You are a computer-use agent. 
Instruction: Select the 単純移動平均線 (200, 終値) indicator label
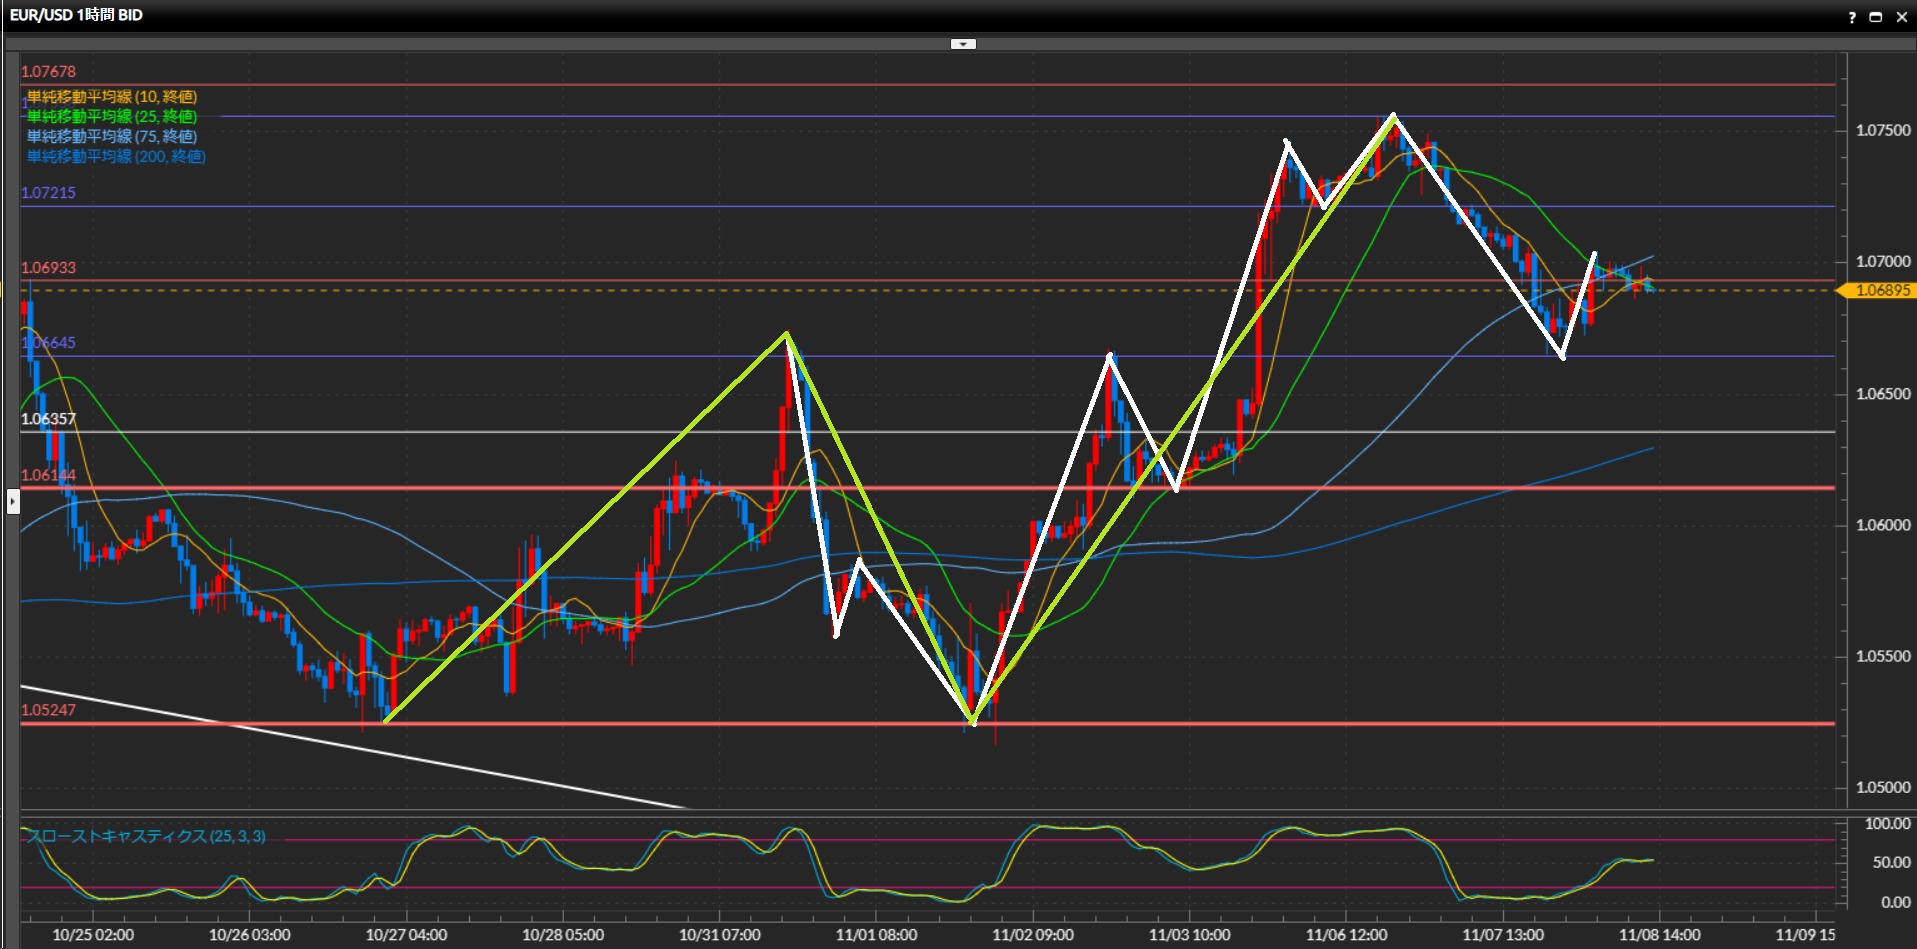click(116, 157)
